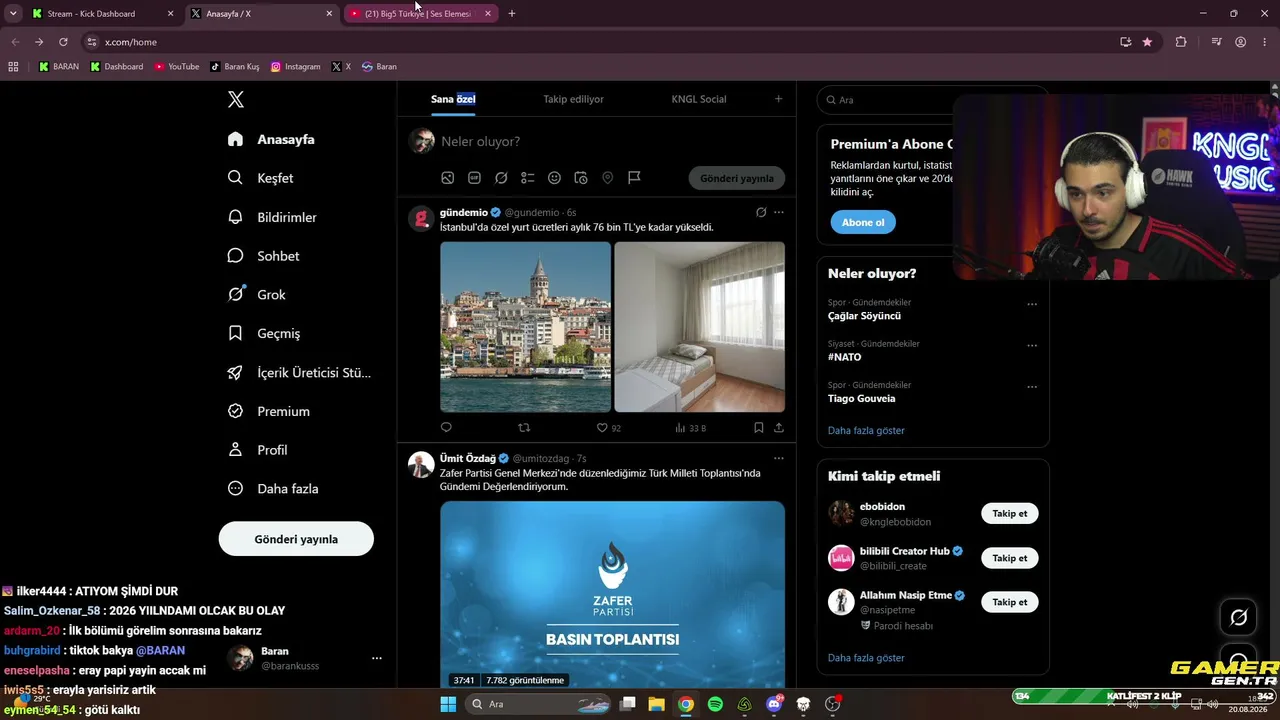Click the Abone ol Premium button
This screenshot has width=1280, height=720.
(x=863, y=222)
